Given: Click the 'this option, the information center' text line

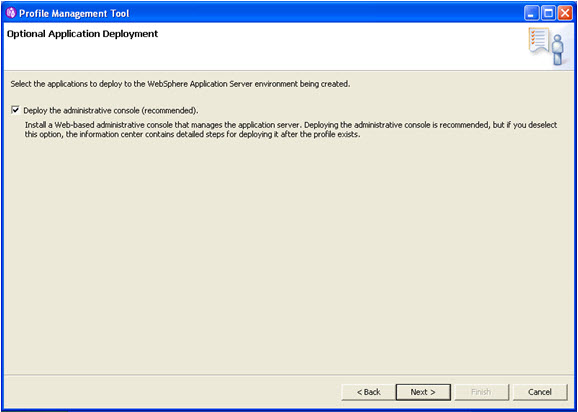Looking at the screenshot, I should 192,135.
